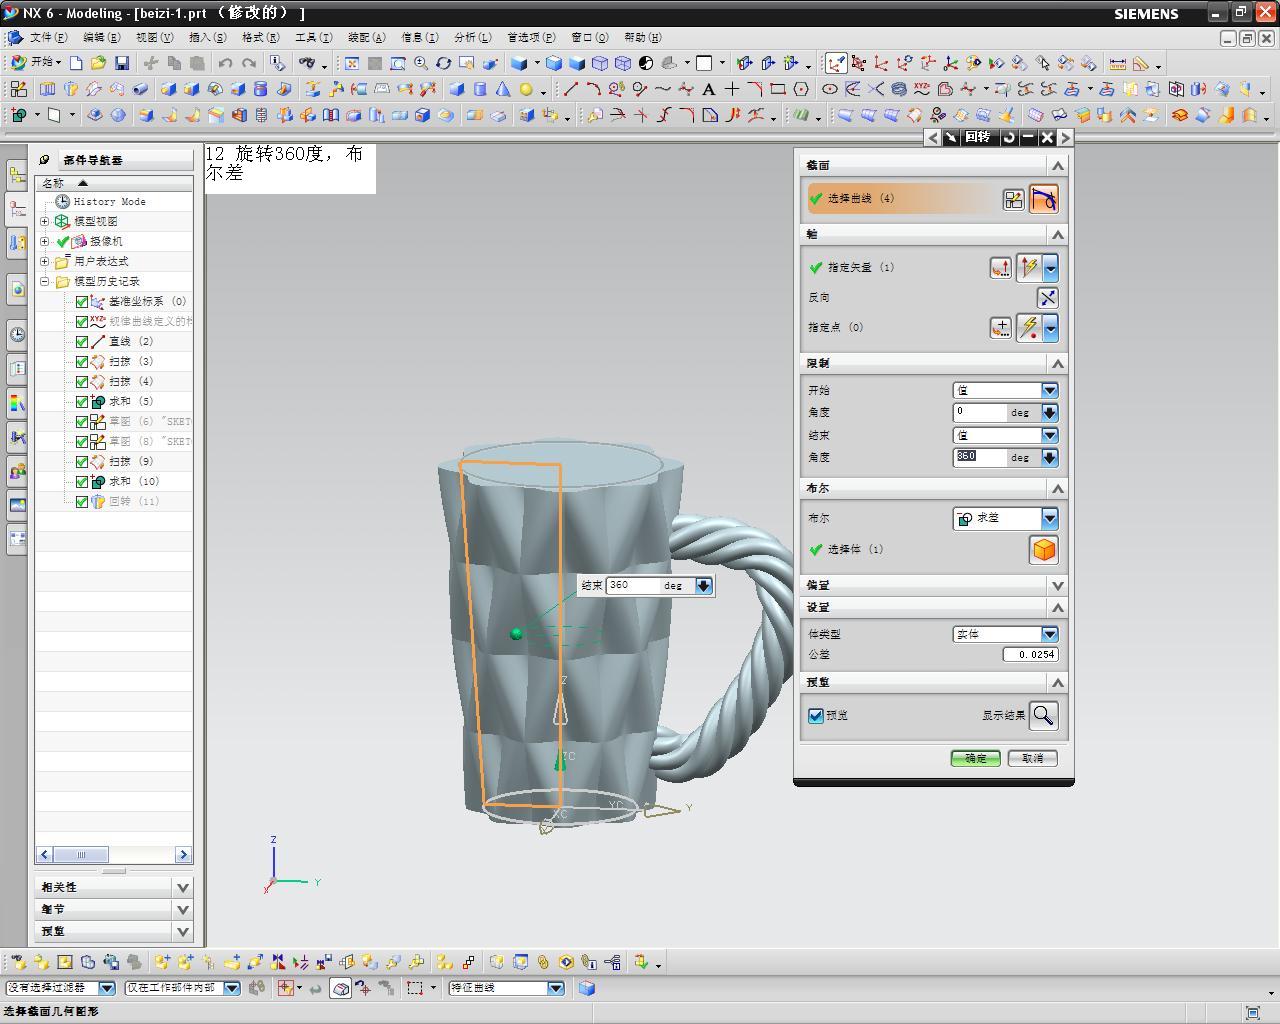
Task: Expand the Model Views tree node
Action: tap(44, 221)
